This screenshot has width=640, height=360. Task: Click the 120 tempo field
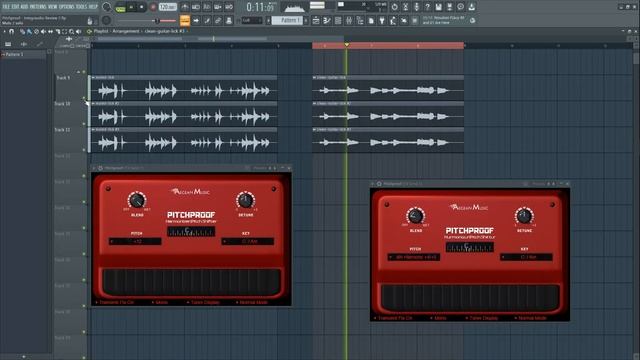[x=168, y=7]
